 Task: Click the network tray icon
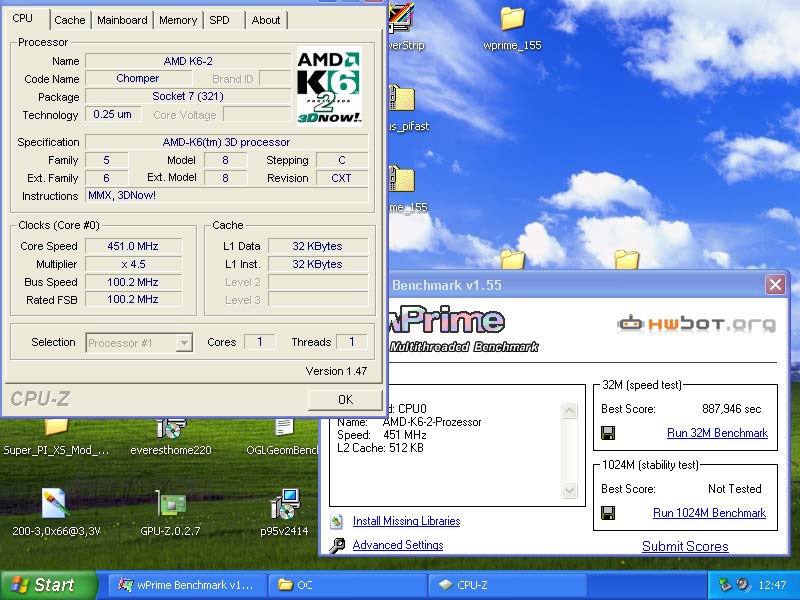724,585
